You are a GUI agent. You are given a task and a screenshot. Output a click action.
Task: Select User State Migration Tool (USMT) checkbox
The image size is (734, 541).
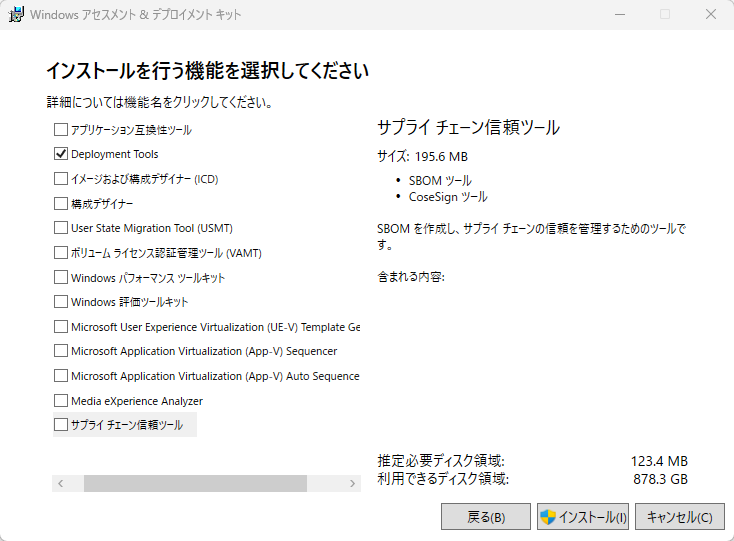coord(60,228)
